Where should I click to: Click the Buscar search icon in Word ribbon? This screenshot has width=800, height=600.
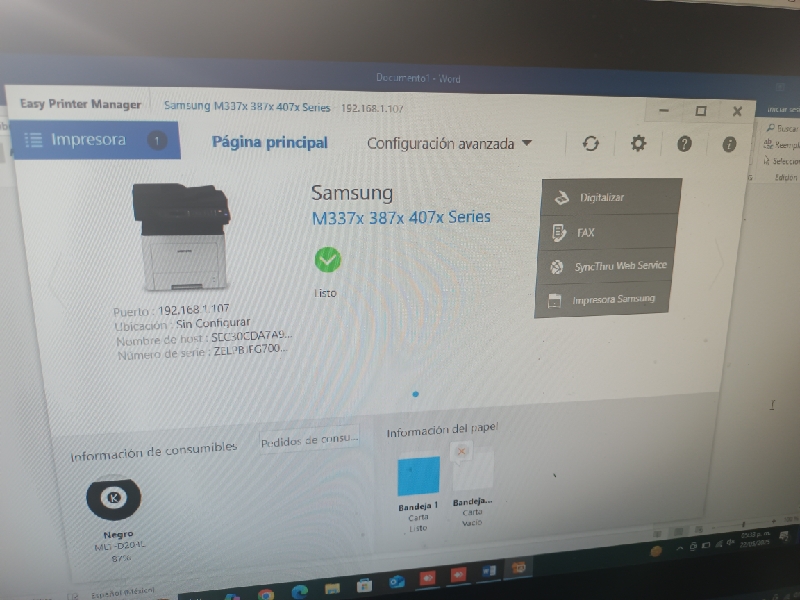point(770,128)
